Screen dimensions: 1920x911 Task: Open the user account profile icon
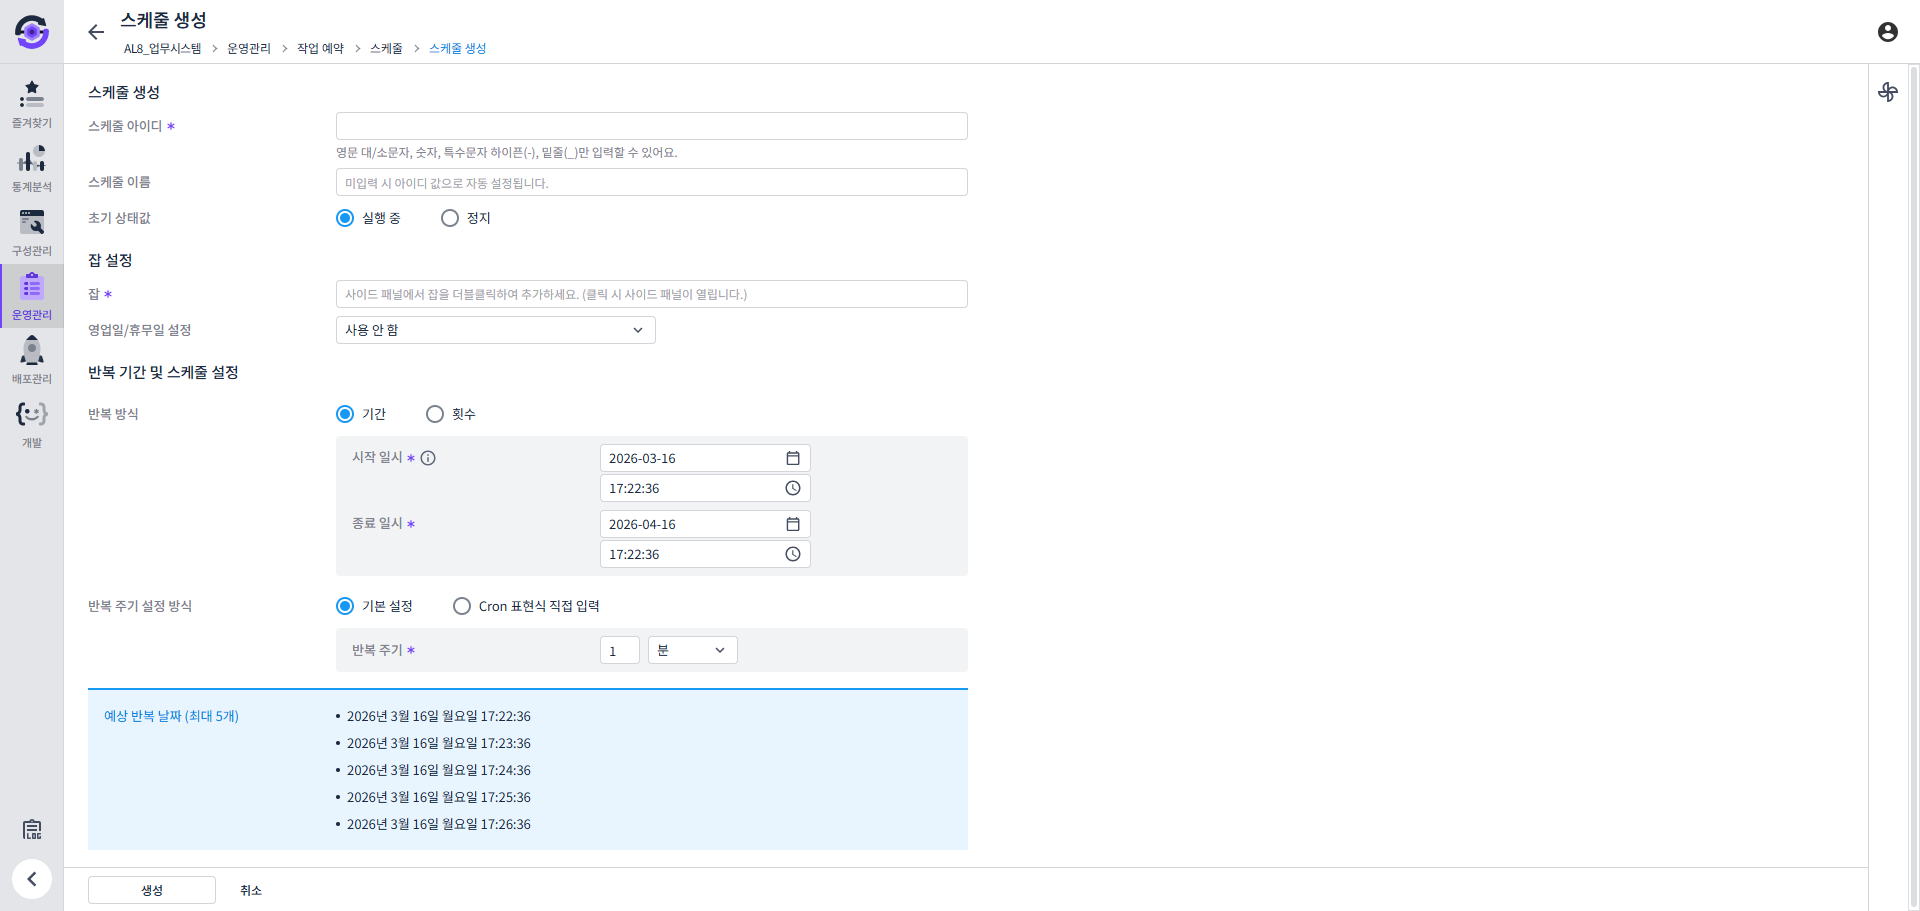1887,32
